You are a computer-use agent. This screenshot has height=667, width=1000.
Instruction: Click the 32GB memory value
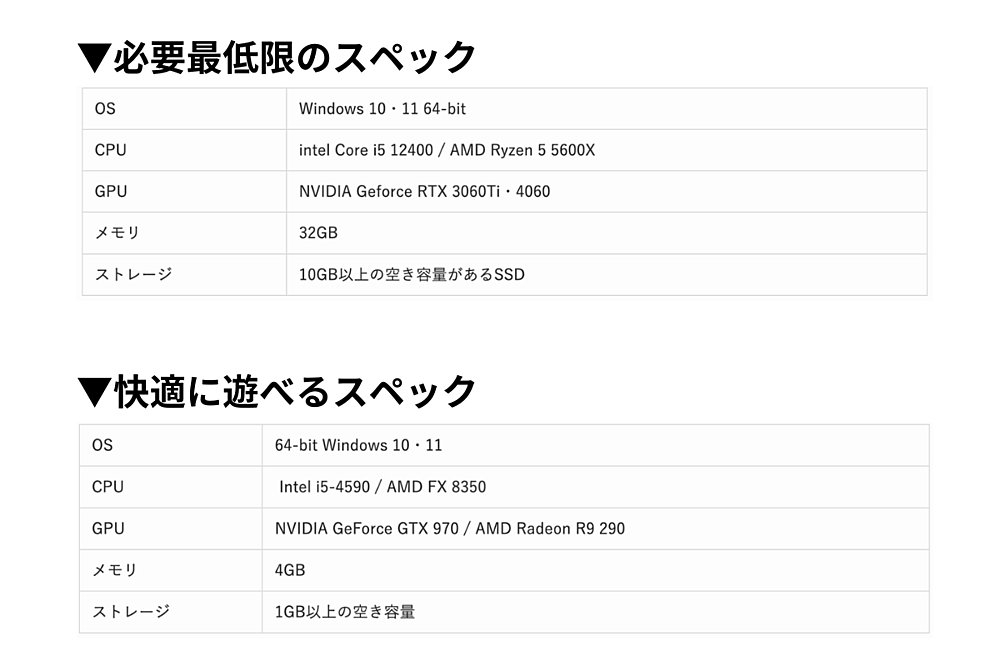click(x=318, y=233)
